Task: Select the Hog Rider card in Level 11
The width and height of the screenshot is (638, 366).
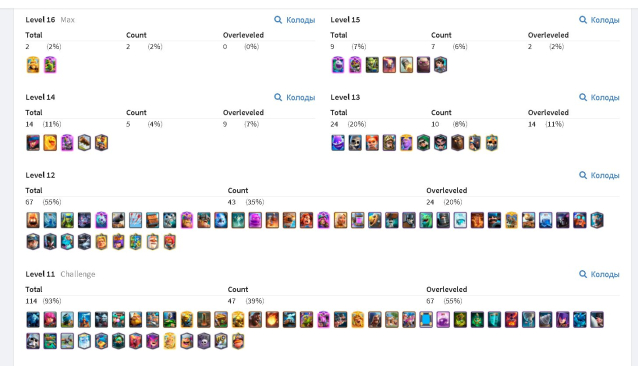Action: [x=255, y=320]
